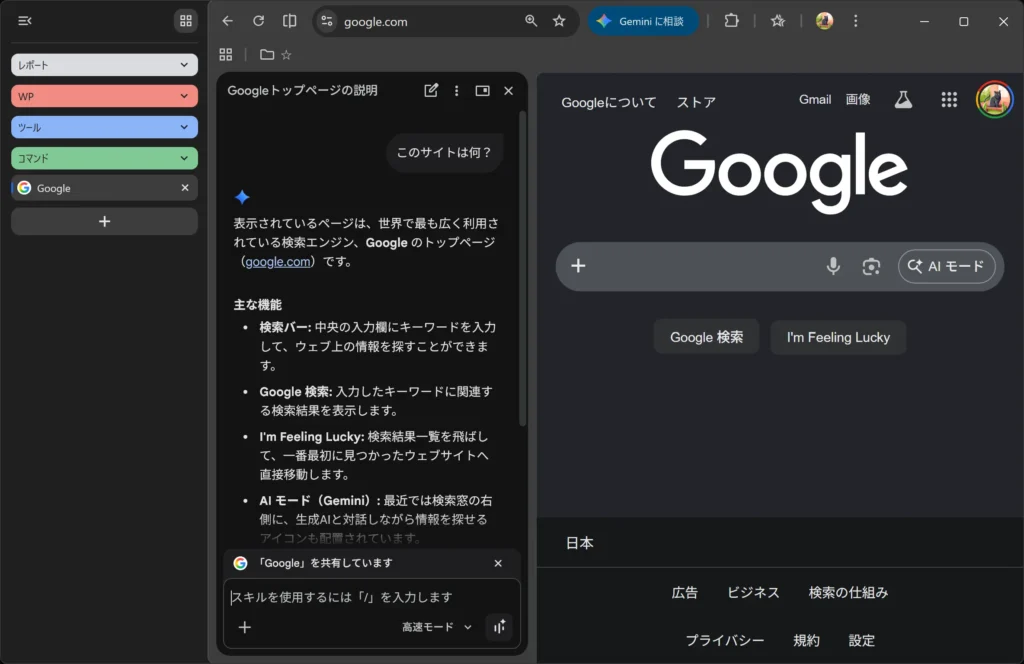Image resolution: width=1024 pixels, height=664 pixels.
Task: Open Gemini panel more options
Action: (x=456, y=91)
